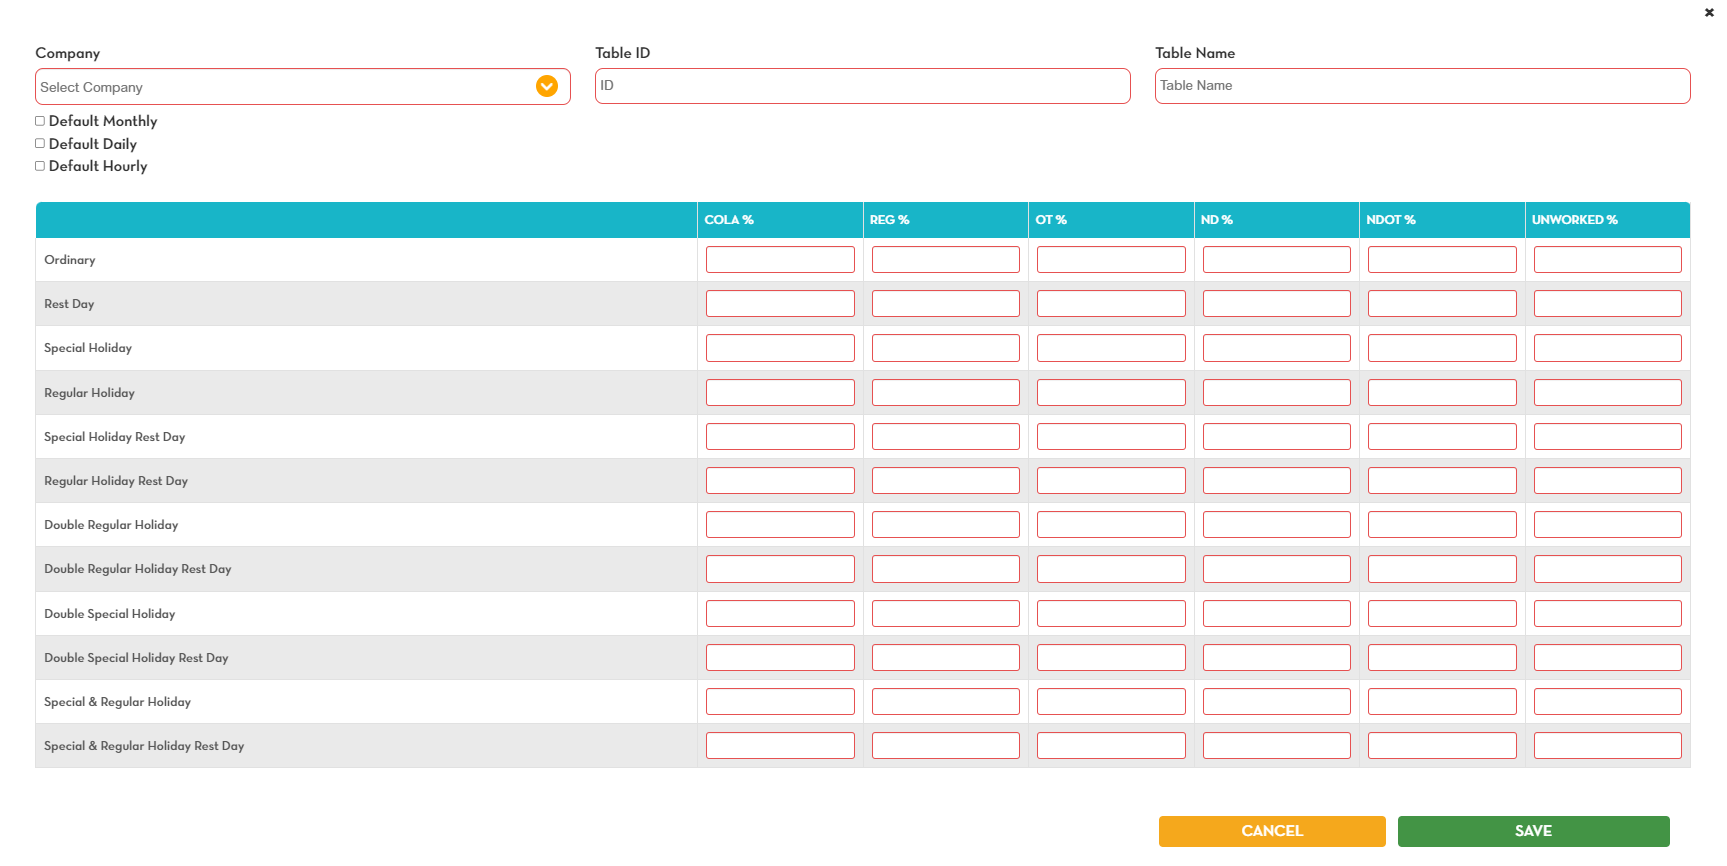Select Special & Regular Holiday REG % field
This screenshot has width=1727, height=866.
click(946, 702)
